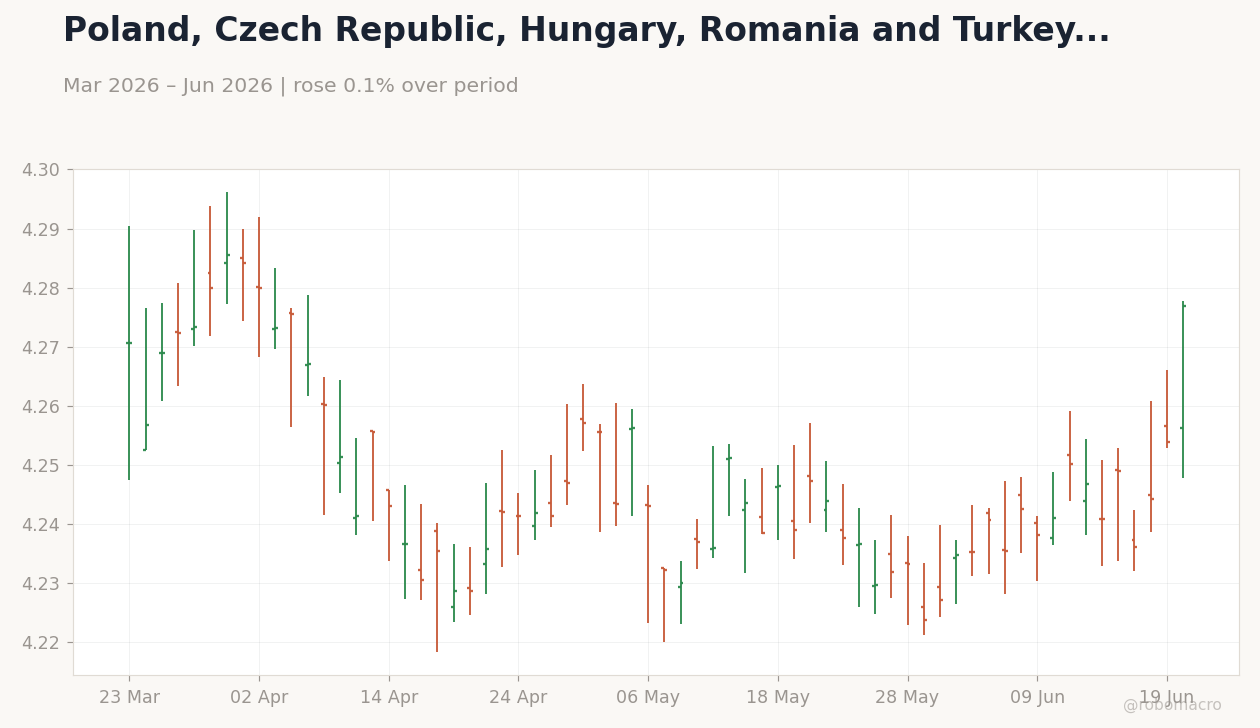
Task: Click the 4.26 y-axis value label
Action: coord(41,407)
